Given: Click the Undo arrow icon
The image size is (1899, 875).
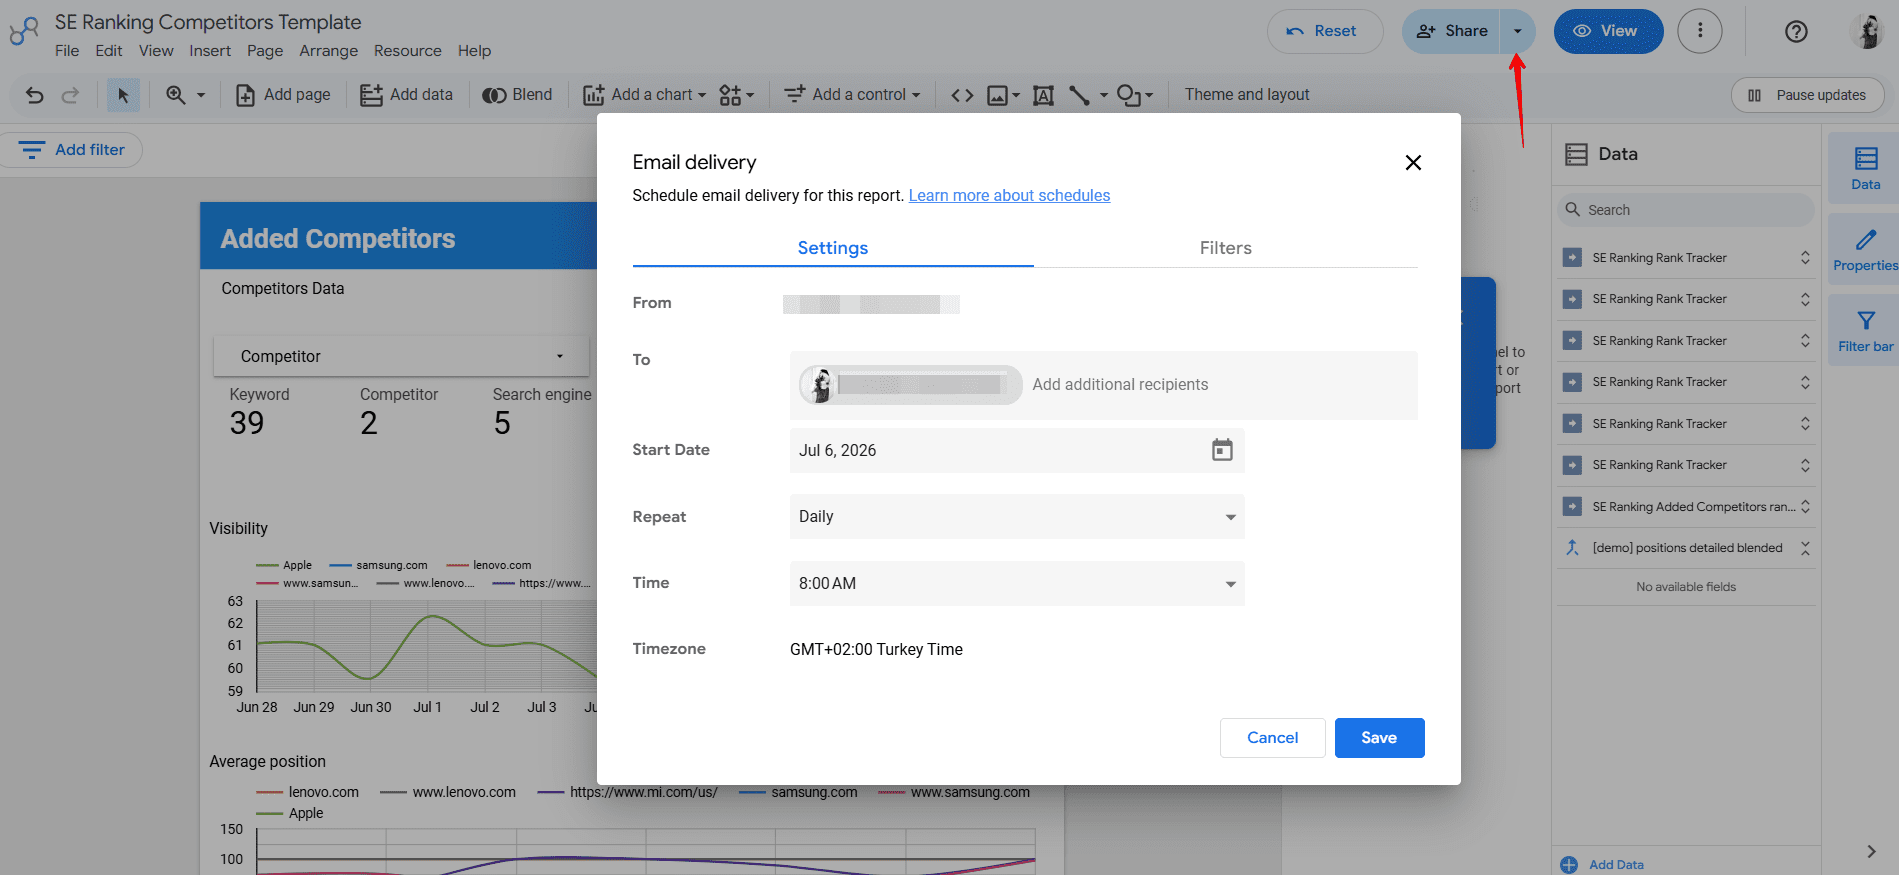Looking at the screenshot, I should 35,95.
